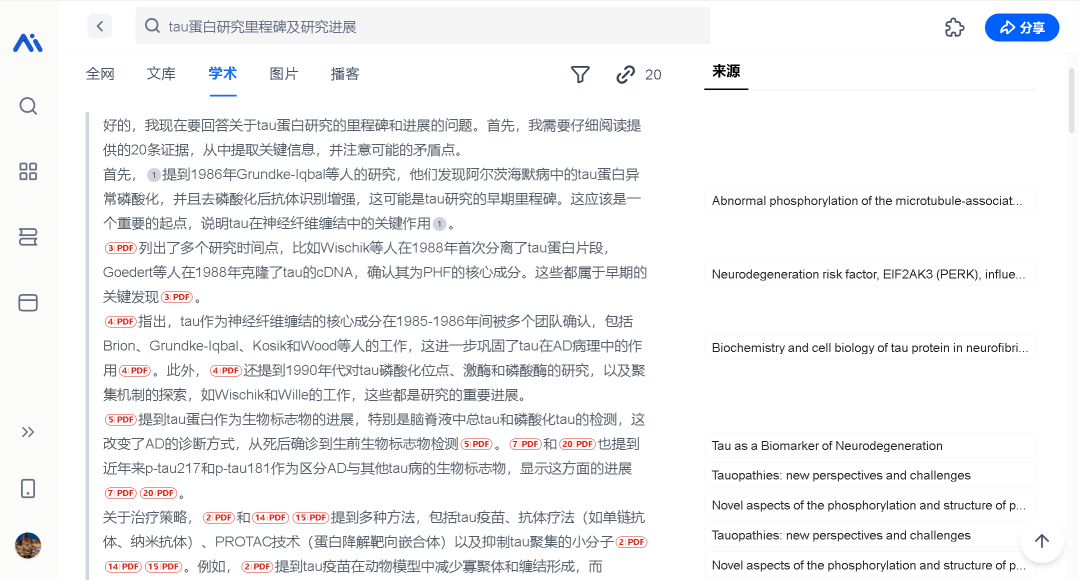Open the user profile avatar
This screenshot has width=1080, height=580.
[28, 545]
